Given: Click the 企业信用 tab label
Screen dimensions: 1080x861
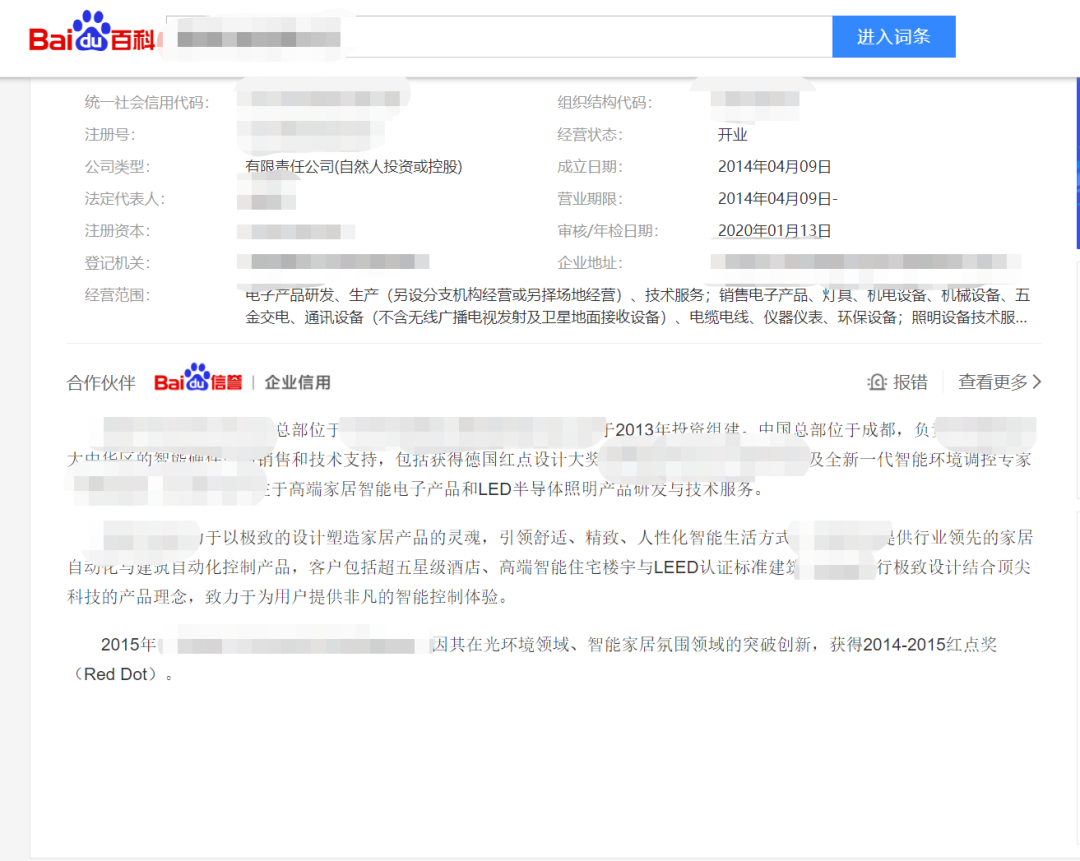Looking at the screenshot, I should [x=296, y=381].
